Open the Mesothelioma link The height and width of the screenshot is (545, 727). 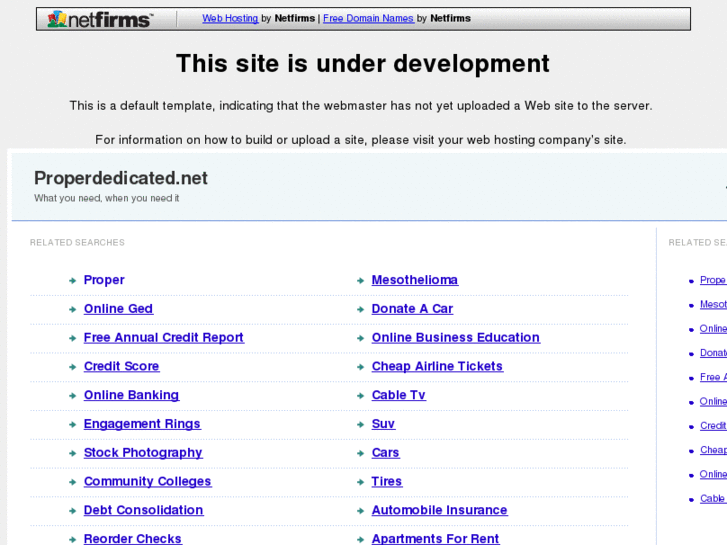415,280
